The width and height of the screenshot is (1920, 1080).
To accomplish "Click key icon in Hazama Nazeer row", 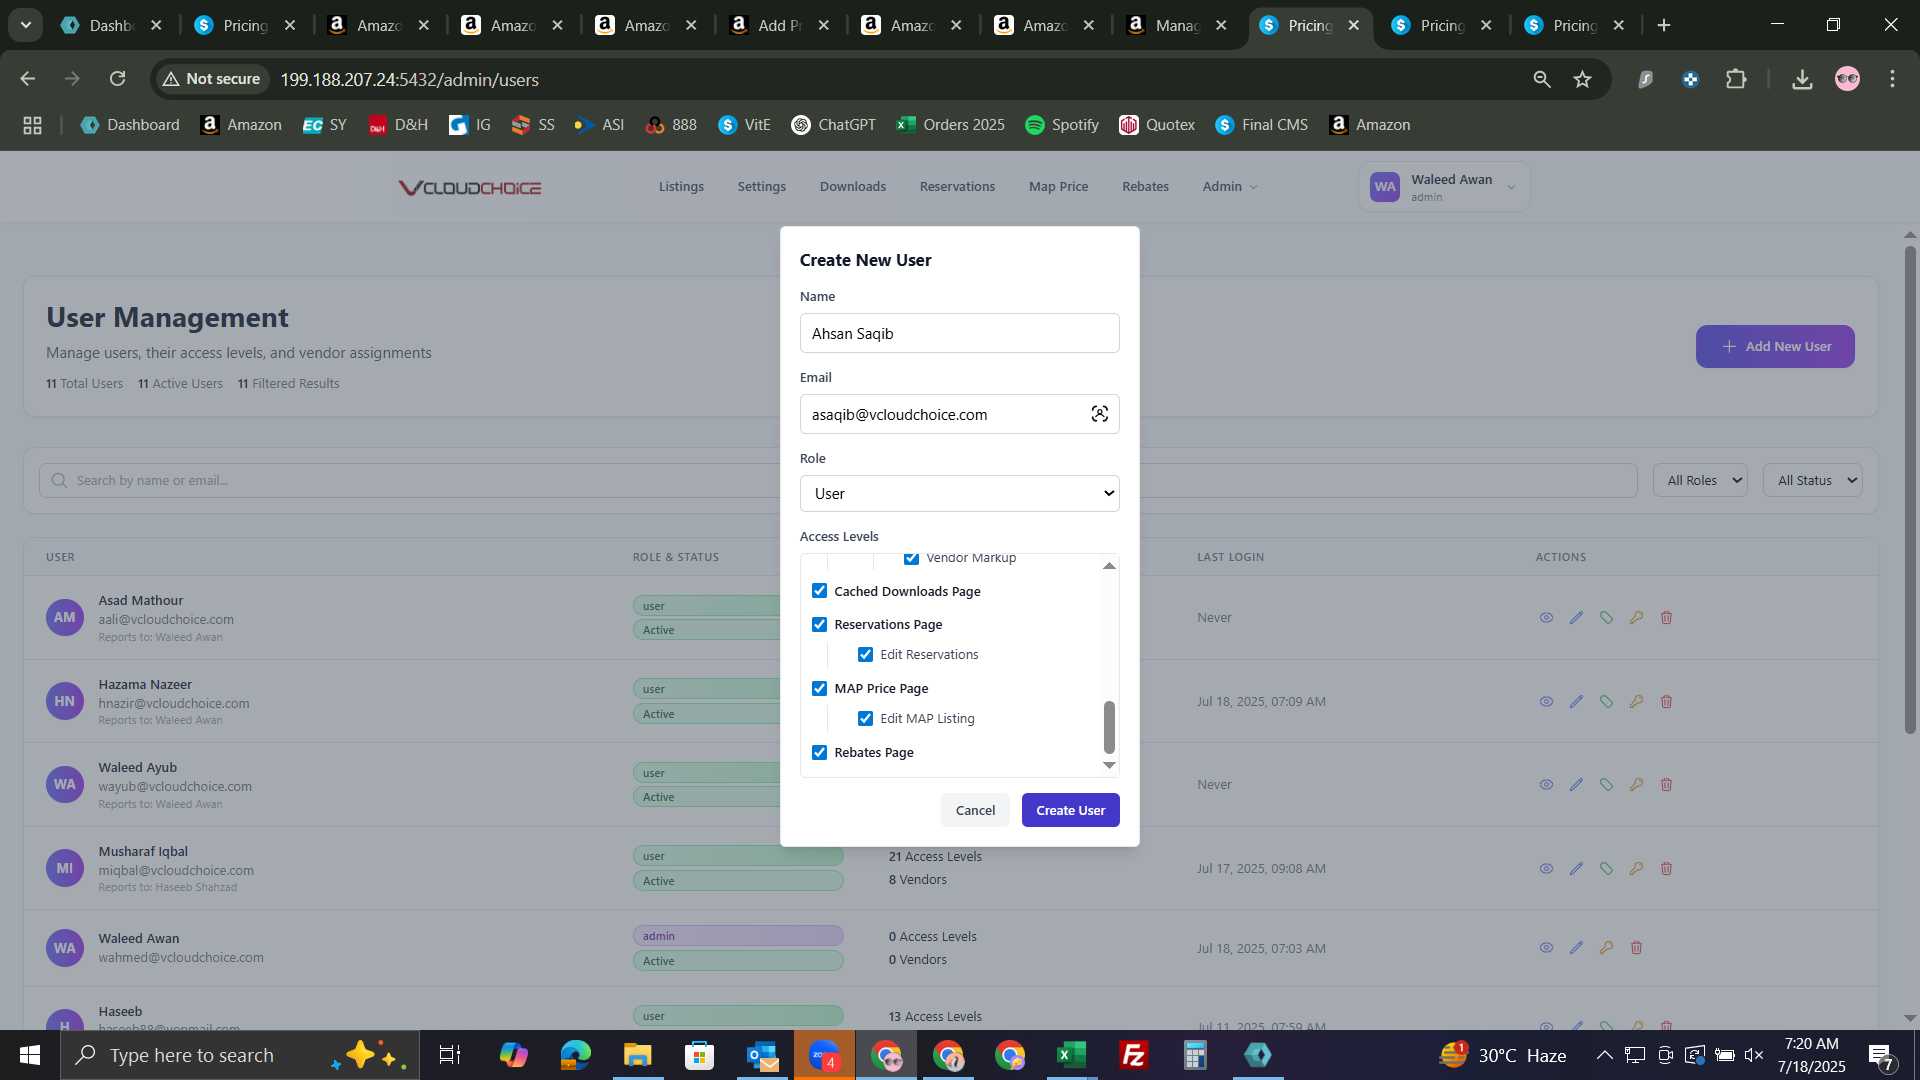I will coord(1636,702).
